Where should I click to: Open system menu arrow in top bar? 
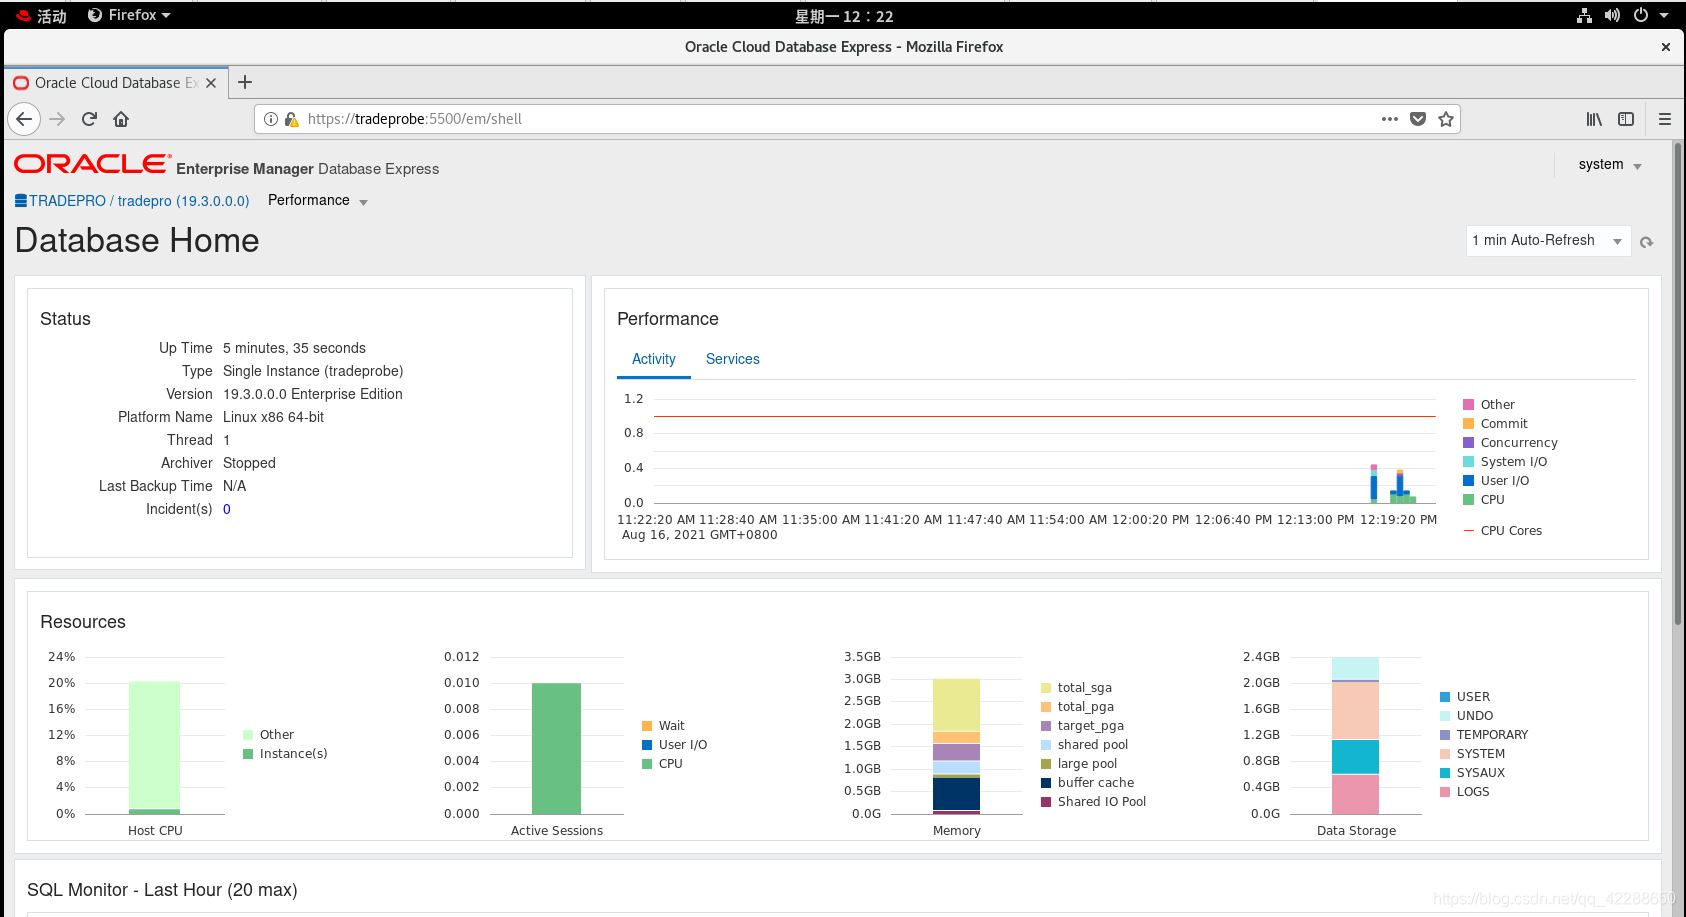[1664, 16]
